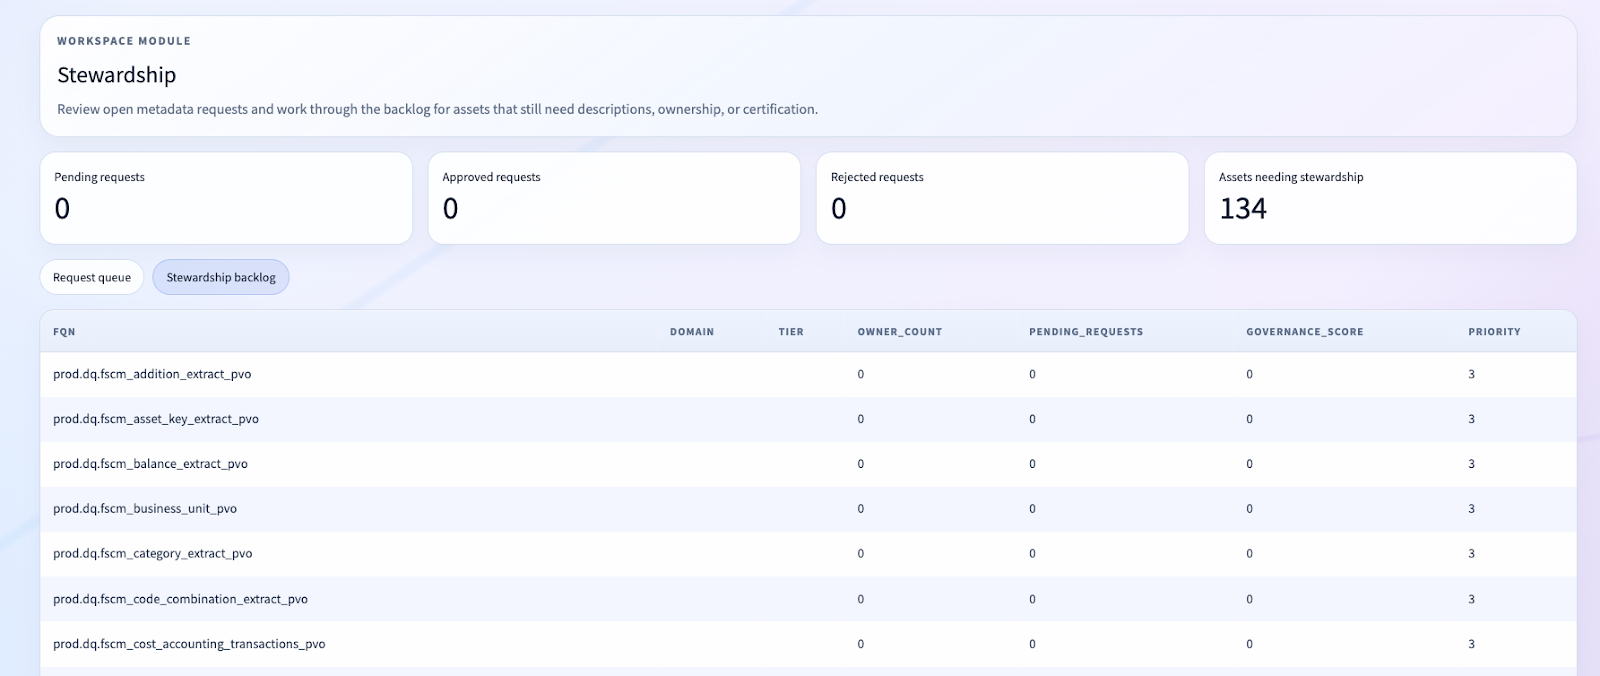Viewport: 1600px width, 676px height.
Task: Open prod.dq.fscm_asset_key_extract_pvo row
Action: [156, 419]
